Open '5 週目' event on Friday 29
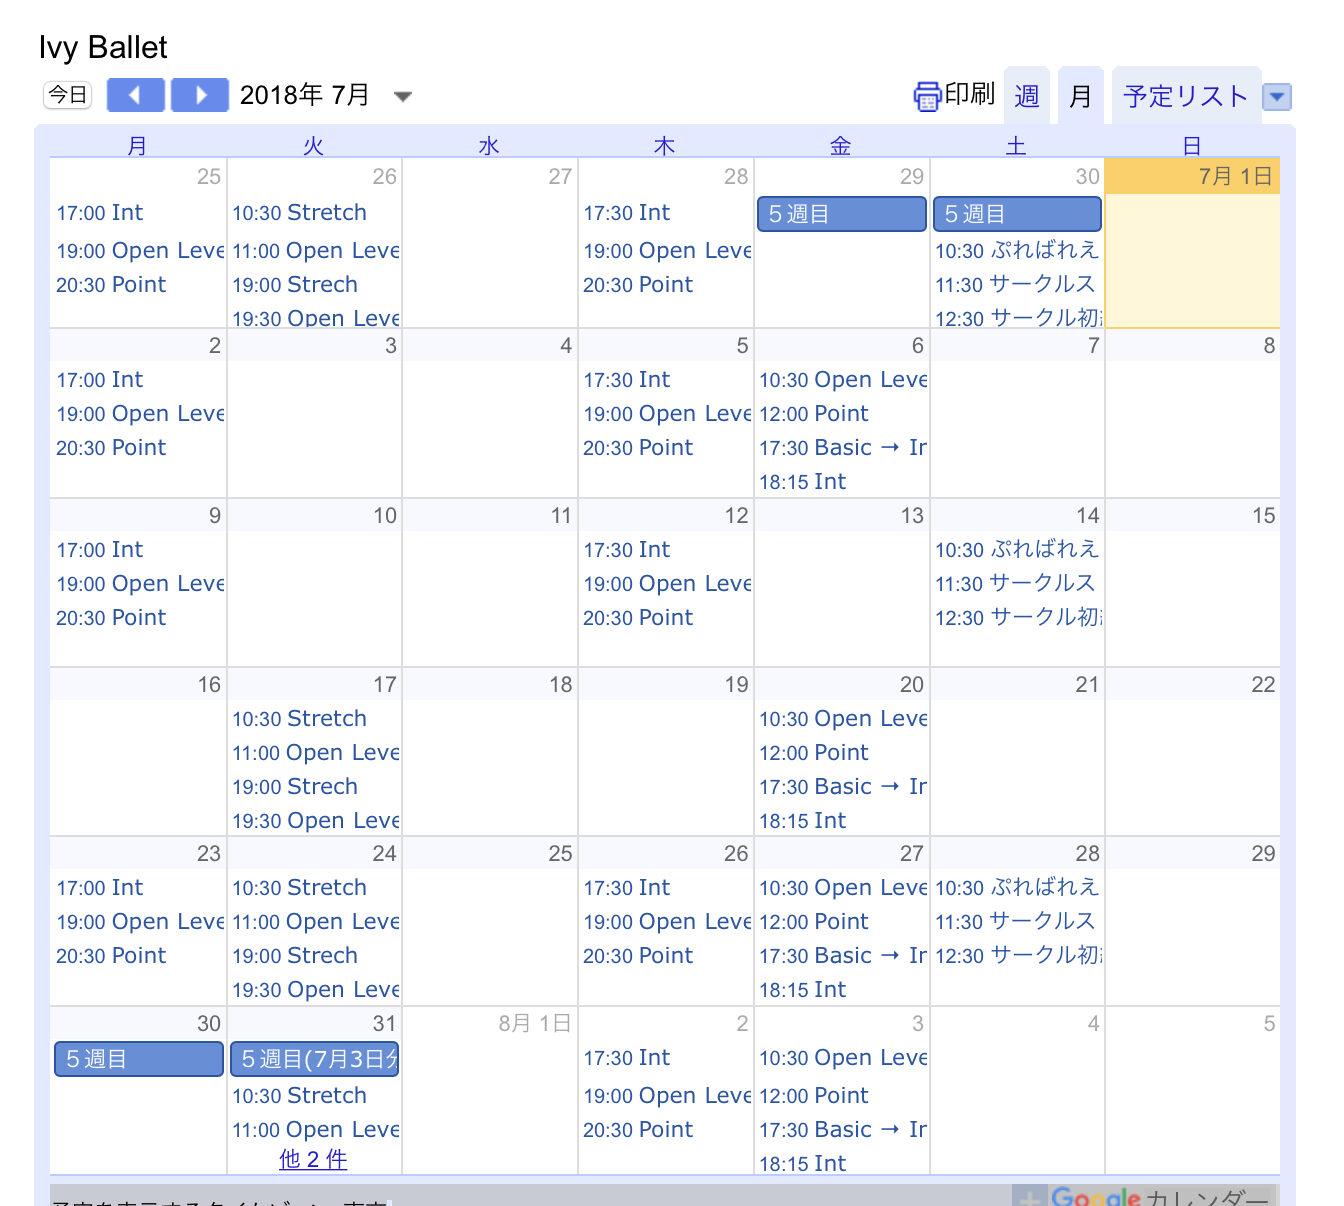This screenshot has height=1206, width=1344. (841, 214)
